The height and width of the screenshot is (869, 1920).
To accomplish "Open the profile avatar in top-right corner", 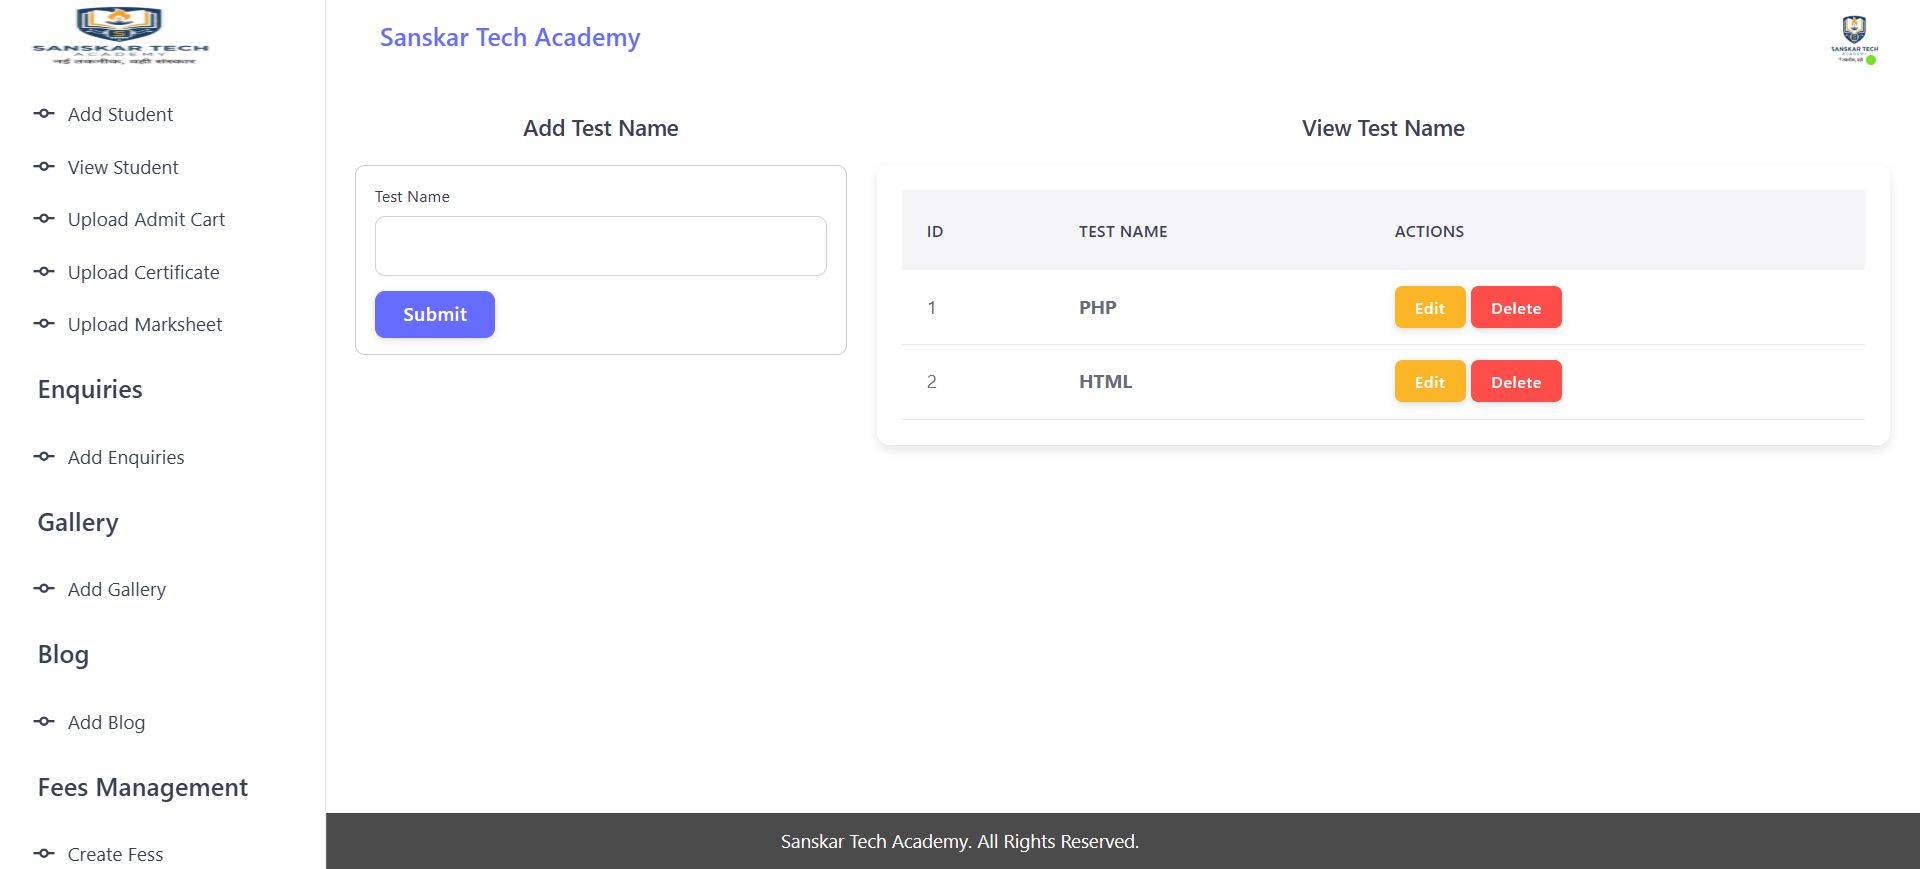I will point(1854,40).
